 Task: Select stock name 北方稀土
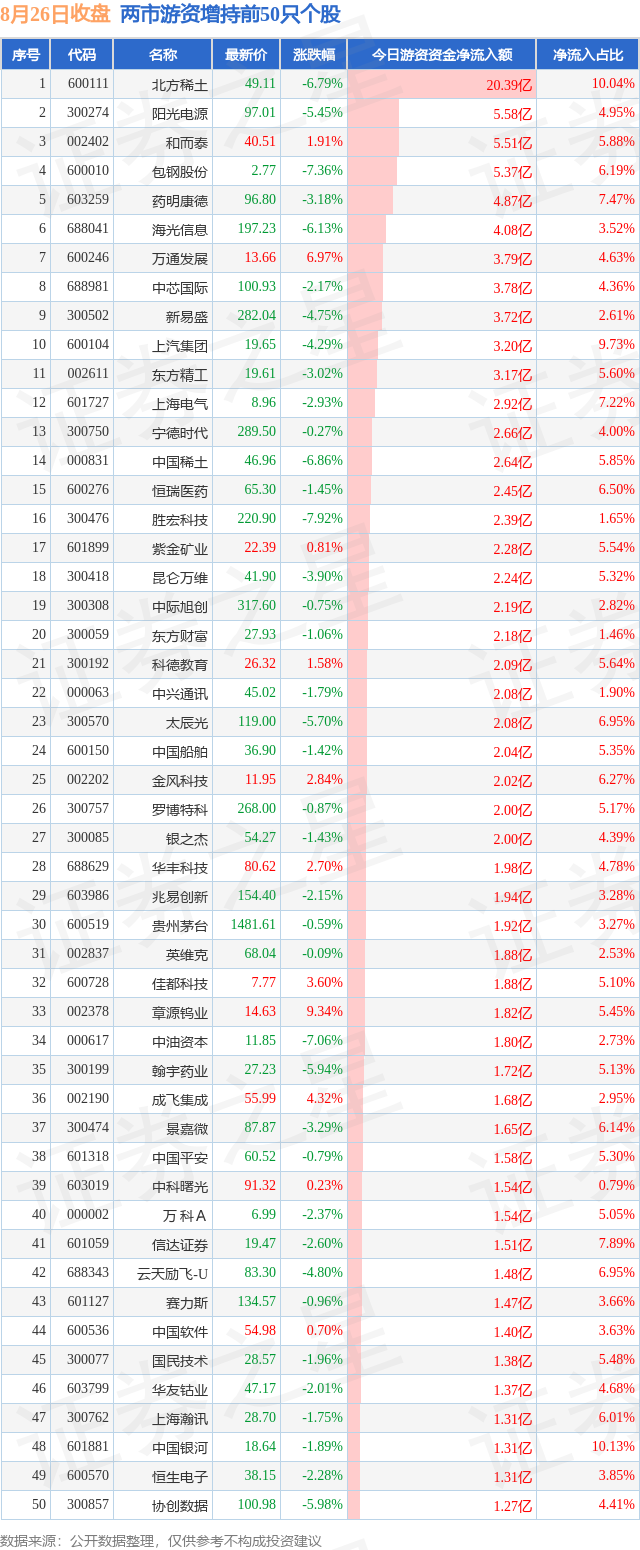180,85
